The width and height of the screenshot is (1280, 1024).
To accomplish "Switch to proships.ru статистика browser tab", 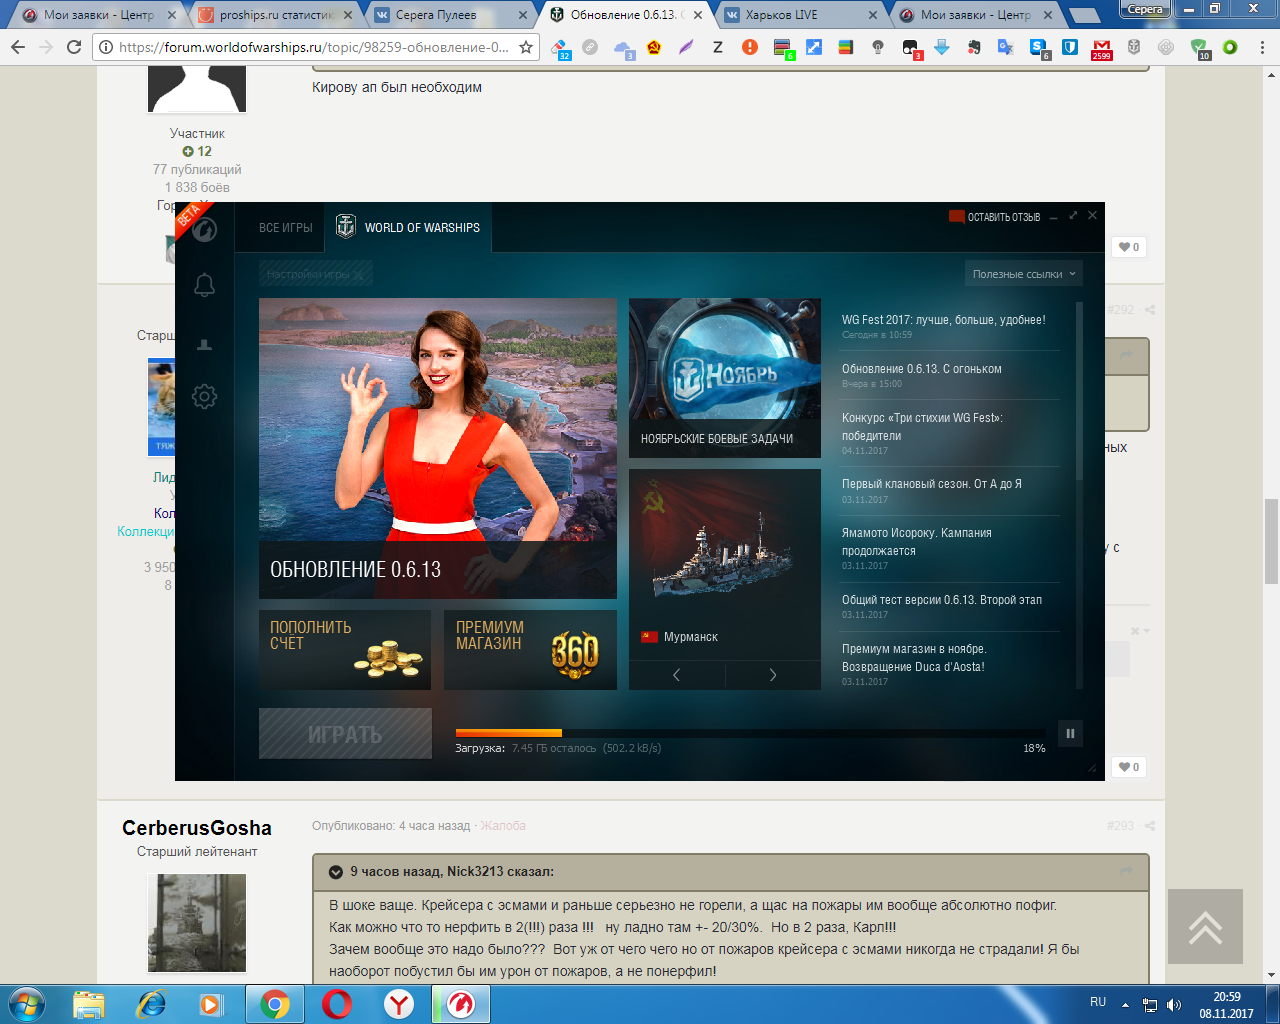I will (x=275, y=15).
